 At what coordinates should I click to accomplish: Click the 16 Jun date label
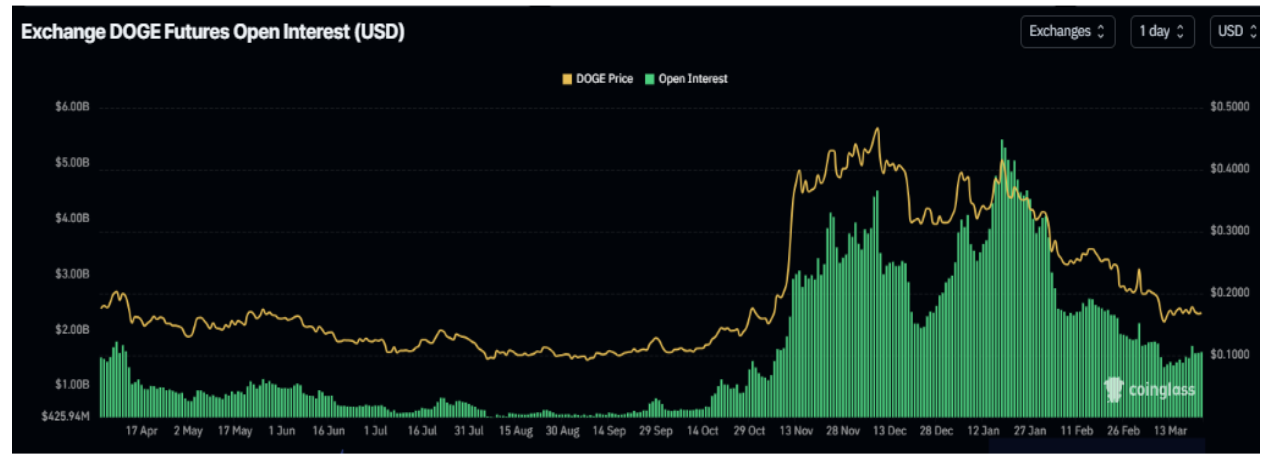click(328, 431)
